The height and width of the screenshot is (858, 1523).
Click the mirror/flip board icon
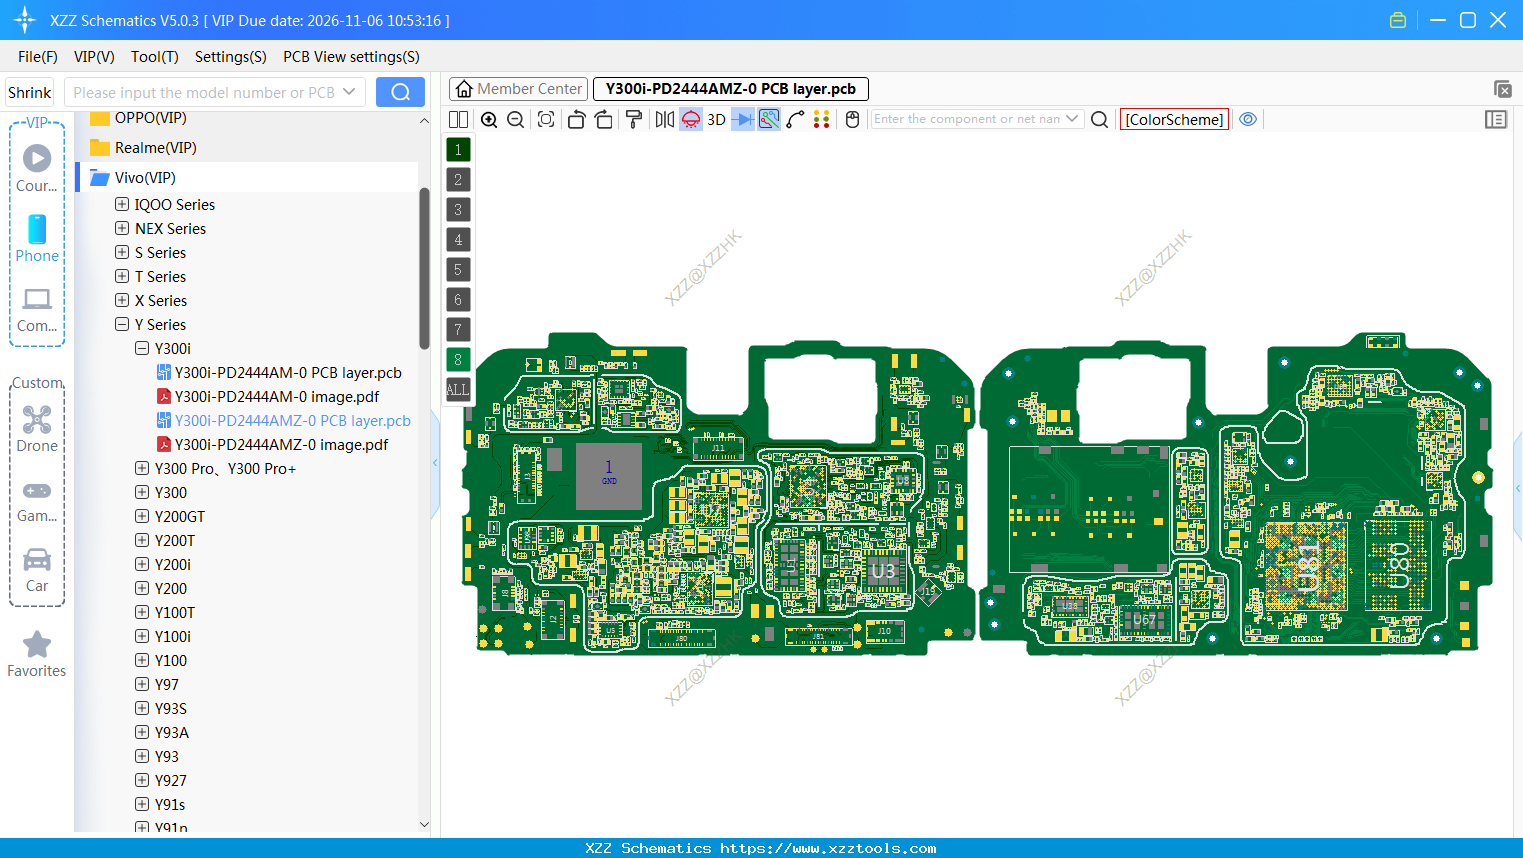pyautogui.click(x=664, y=119)
